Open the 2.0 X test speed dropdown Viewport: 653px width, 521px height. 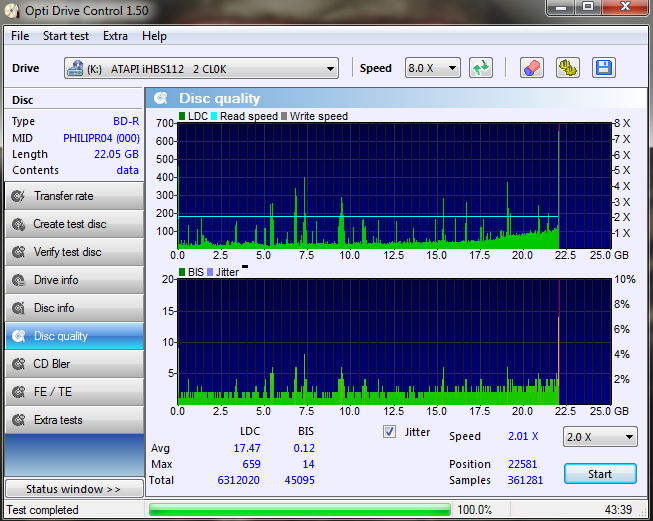[x=600, y=437]
